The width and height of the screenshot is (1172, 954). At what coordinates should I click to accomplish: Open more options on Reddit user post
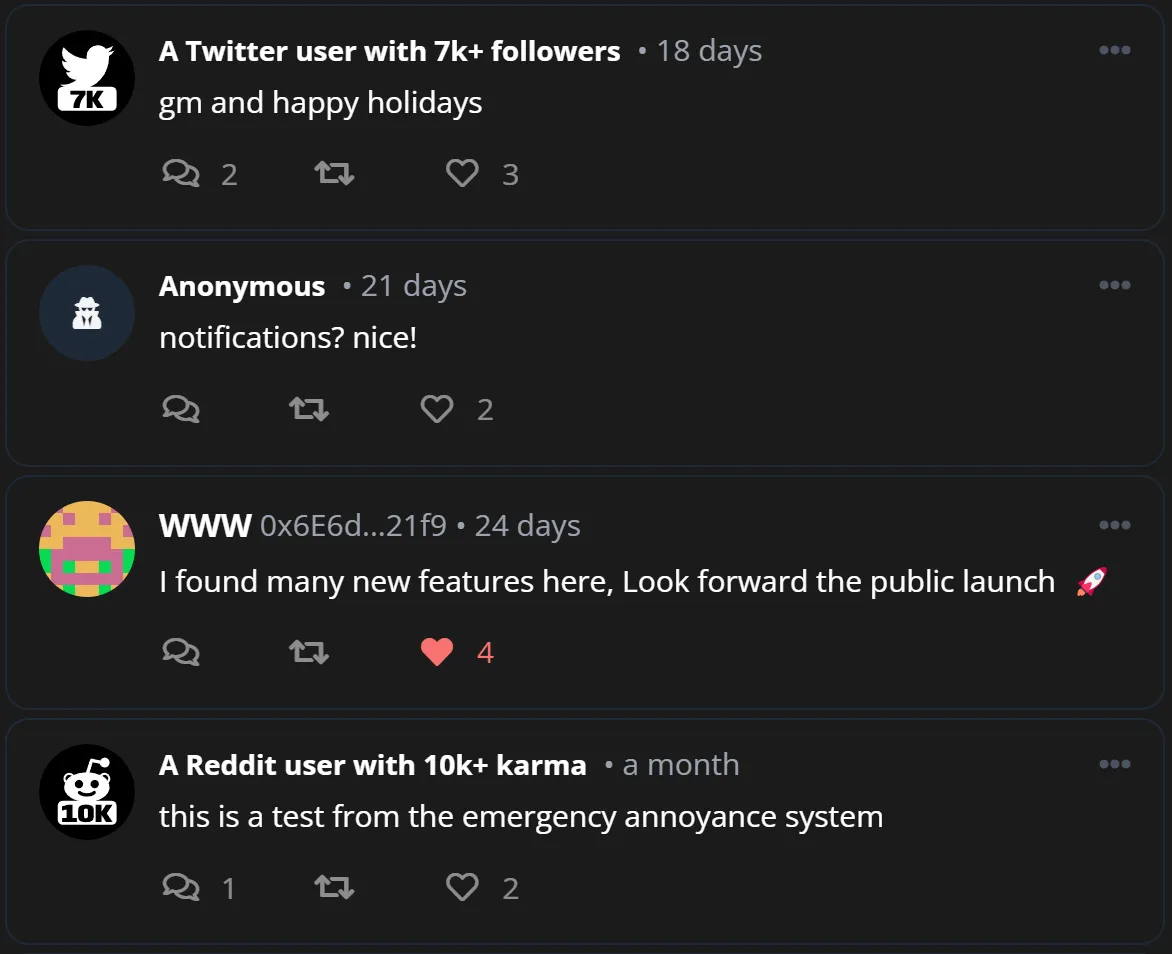point(1114,764)
